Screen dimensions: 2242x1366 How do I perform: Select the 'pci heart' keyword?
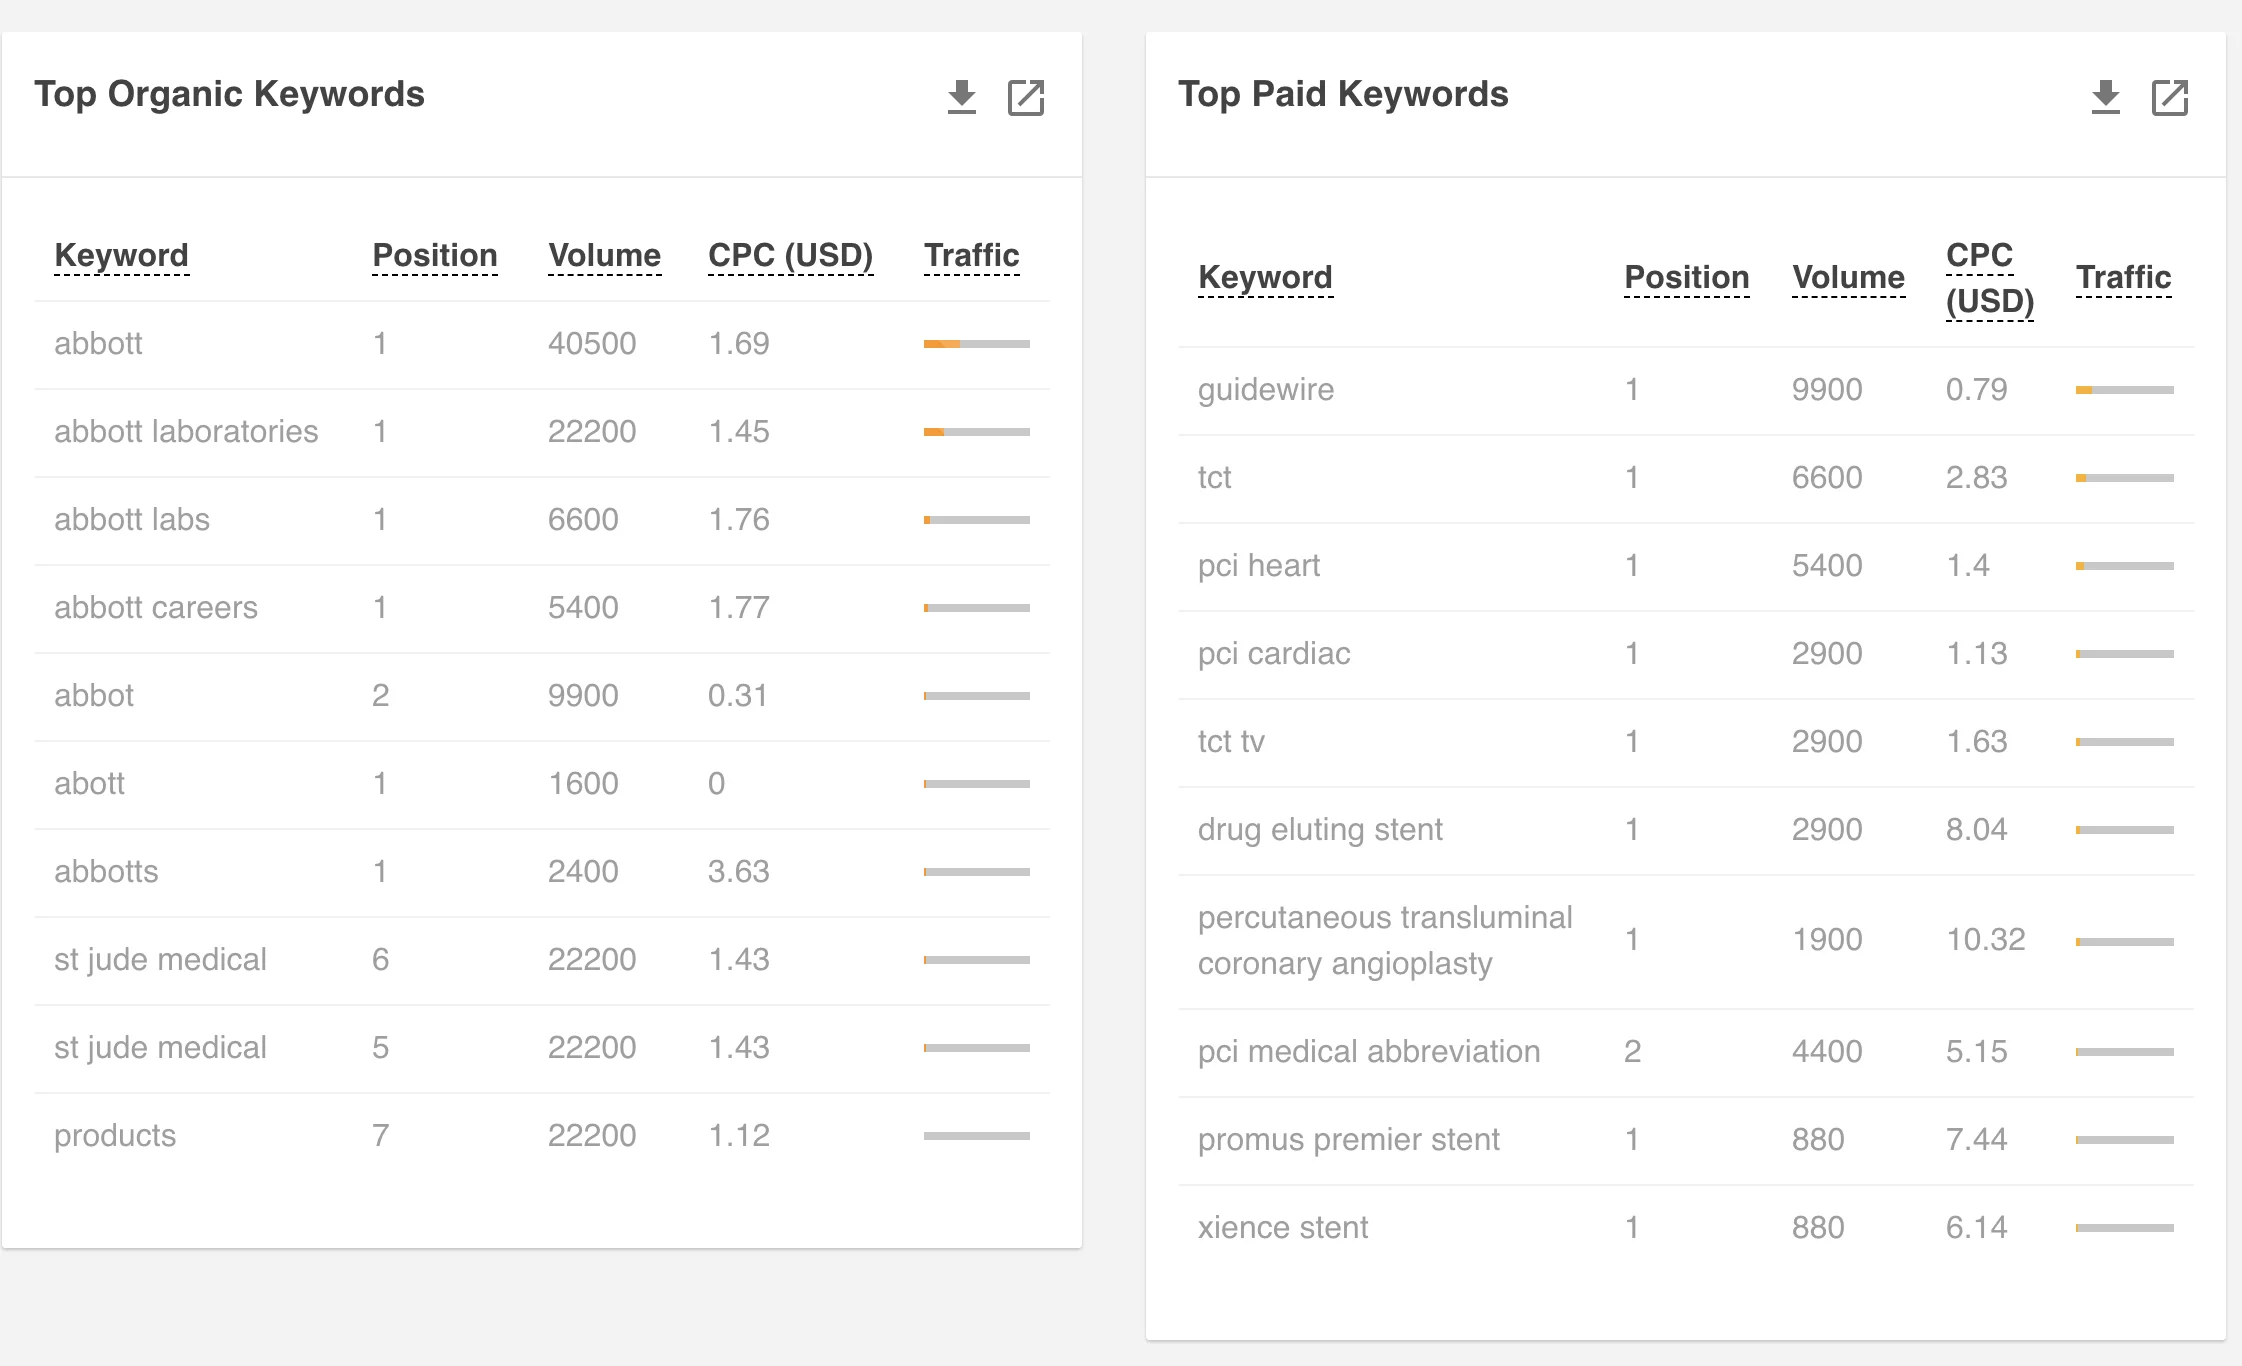1259,566
